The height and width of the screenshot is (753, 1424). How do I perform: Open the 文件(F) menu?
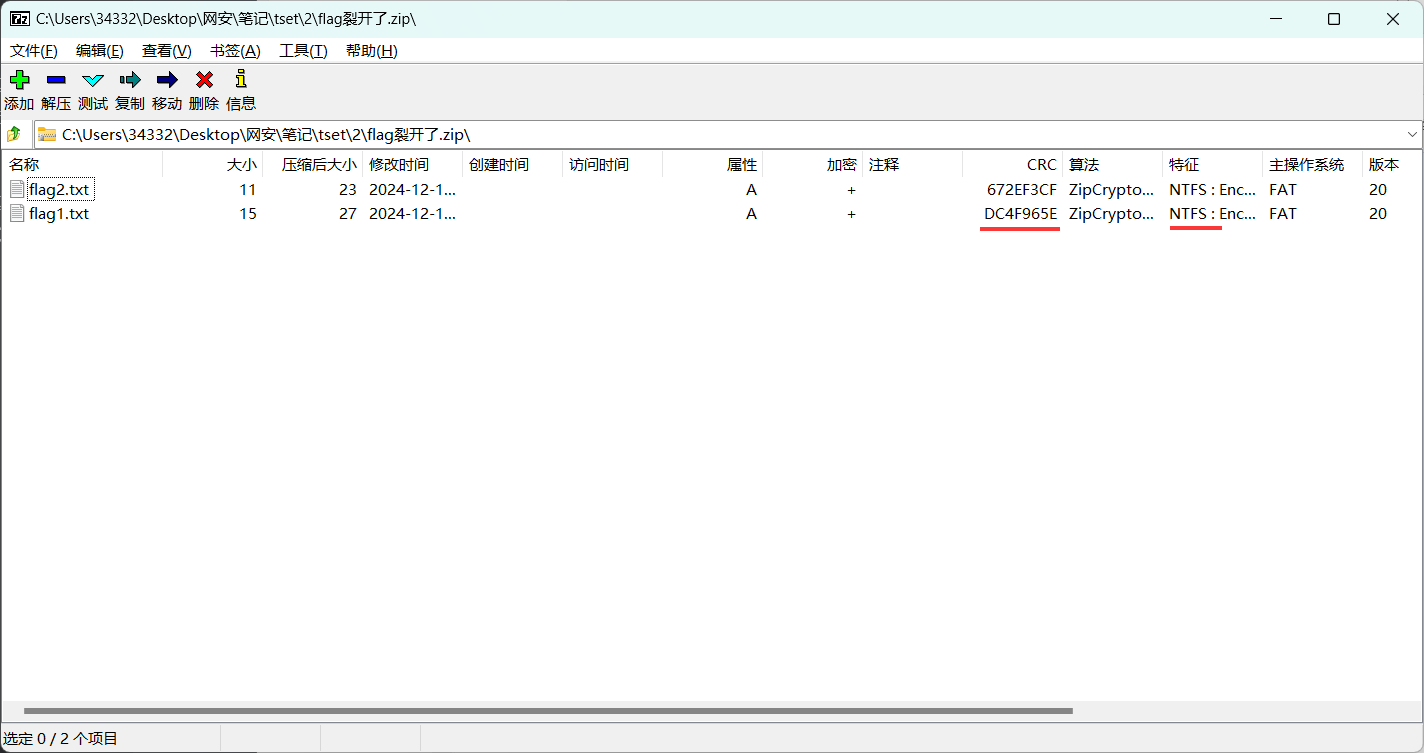point(33,51)
